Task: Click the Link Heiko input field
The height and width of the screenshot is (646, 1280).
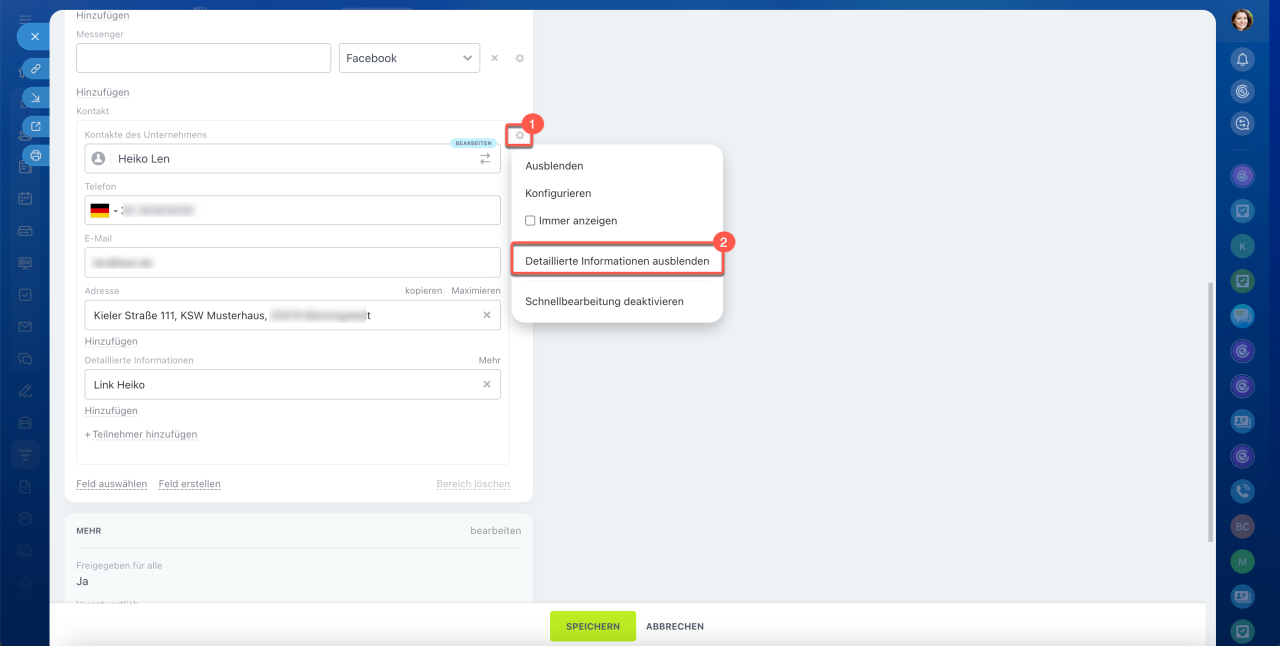Action: 293,384
